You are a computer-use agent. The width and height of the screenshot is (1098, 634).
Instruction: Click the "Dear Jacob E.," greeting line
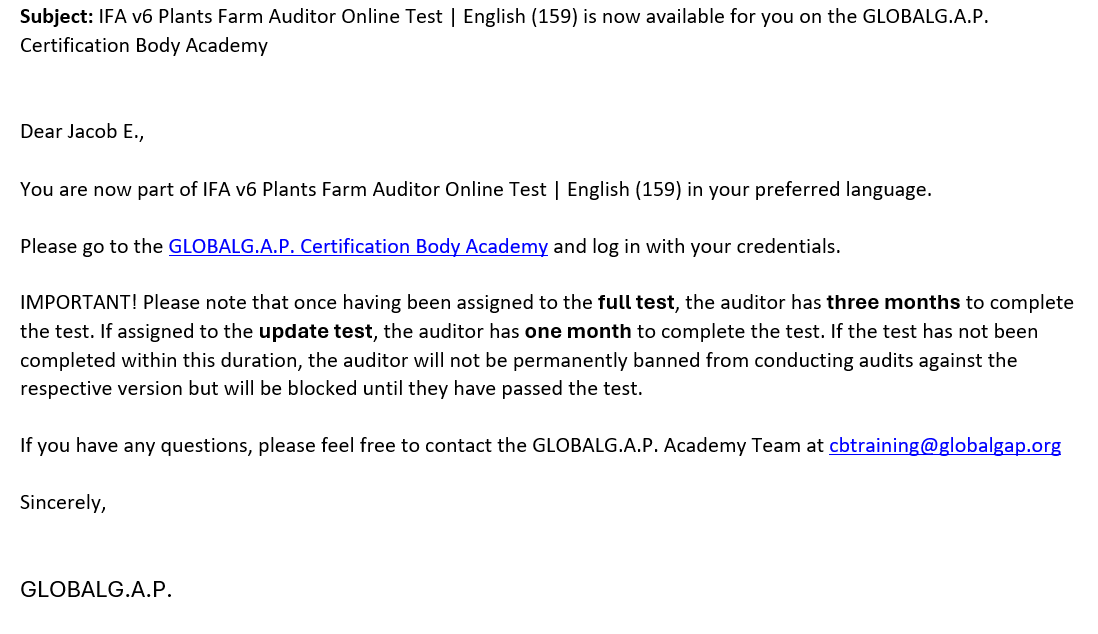[82, 131]
